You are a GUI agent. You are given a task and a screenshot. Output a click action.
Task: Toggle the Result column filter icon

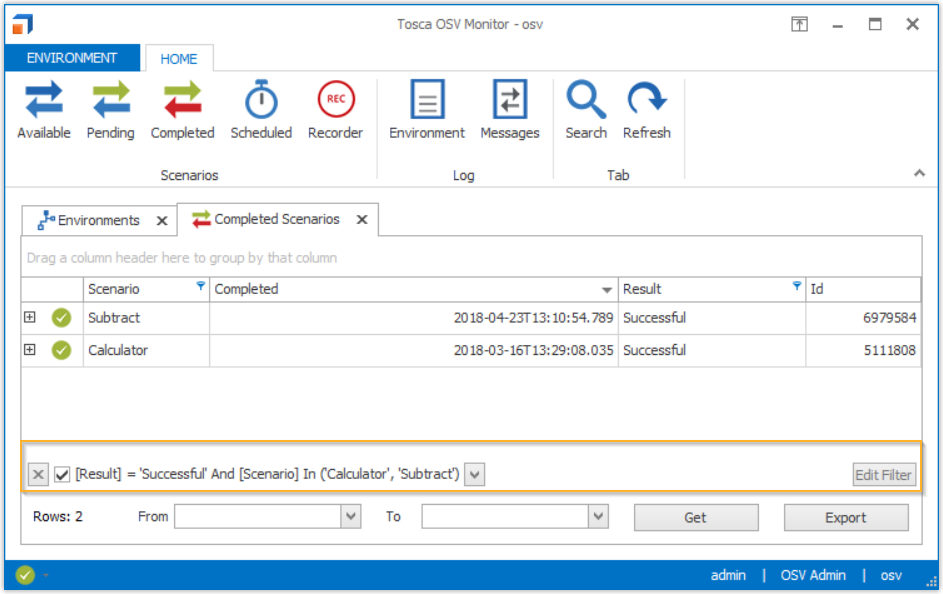coord(797,287)
